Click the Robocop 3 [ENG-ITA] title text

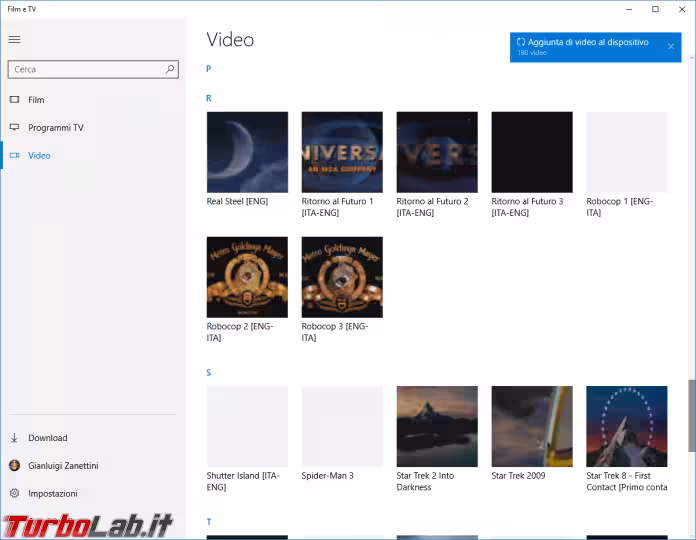tap(335, 332)
